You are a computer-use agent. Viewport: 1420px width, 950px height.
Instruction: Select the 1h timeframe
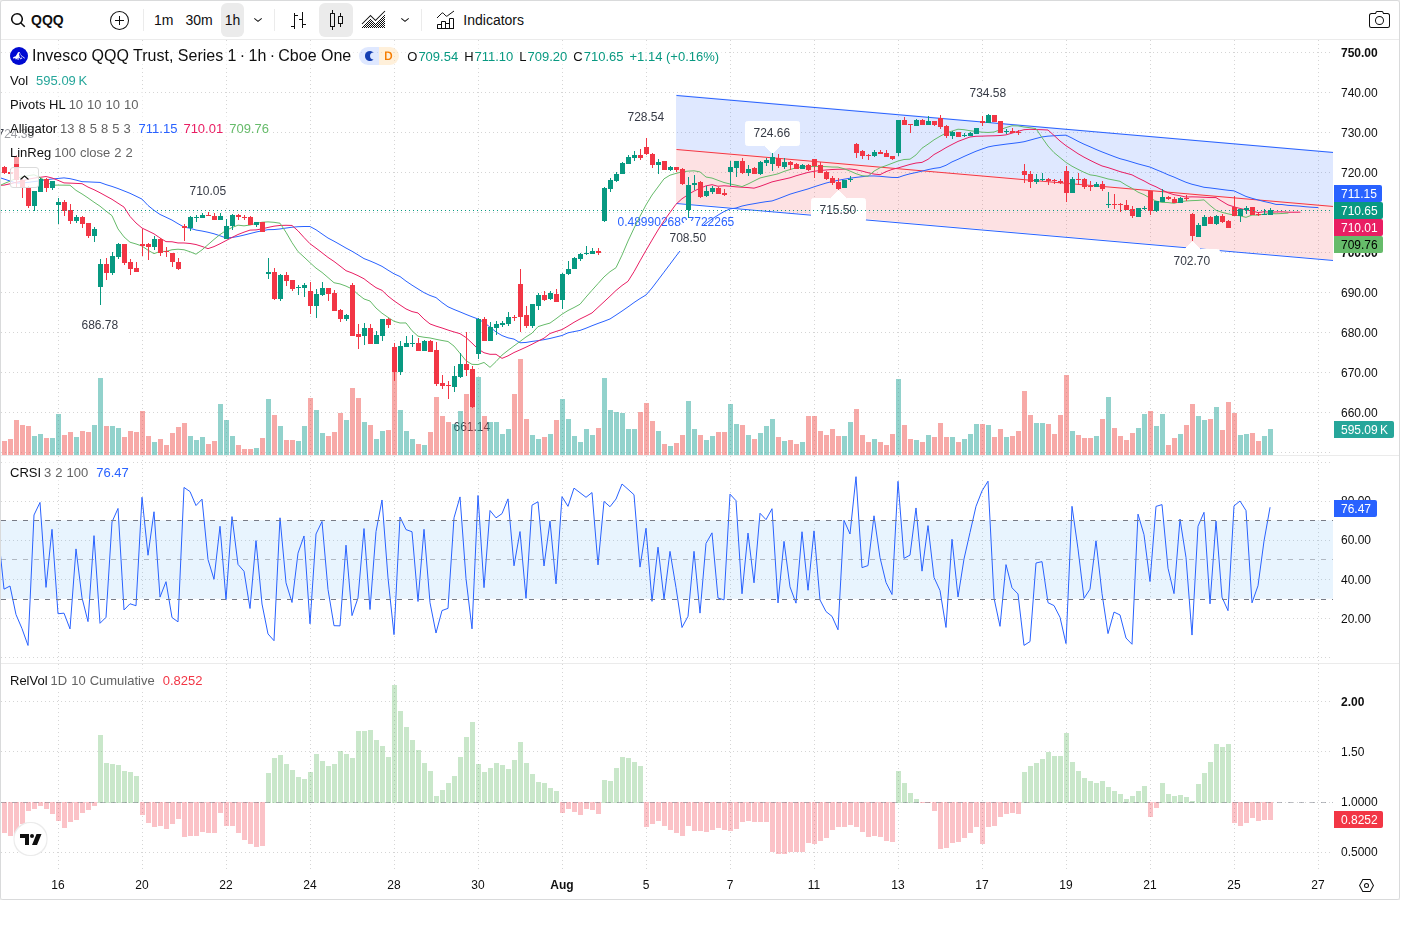coord(232,20)
